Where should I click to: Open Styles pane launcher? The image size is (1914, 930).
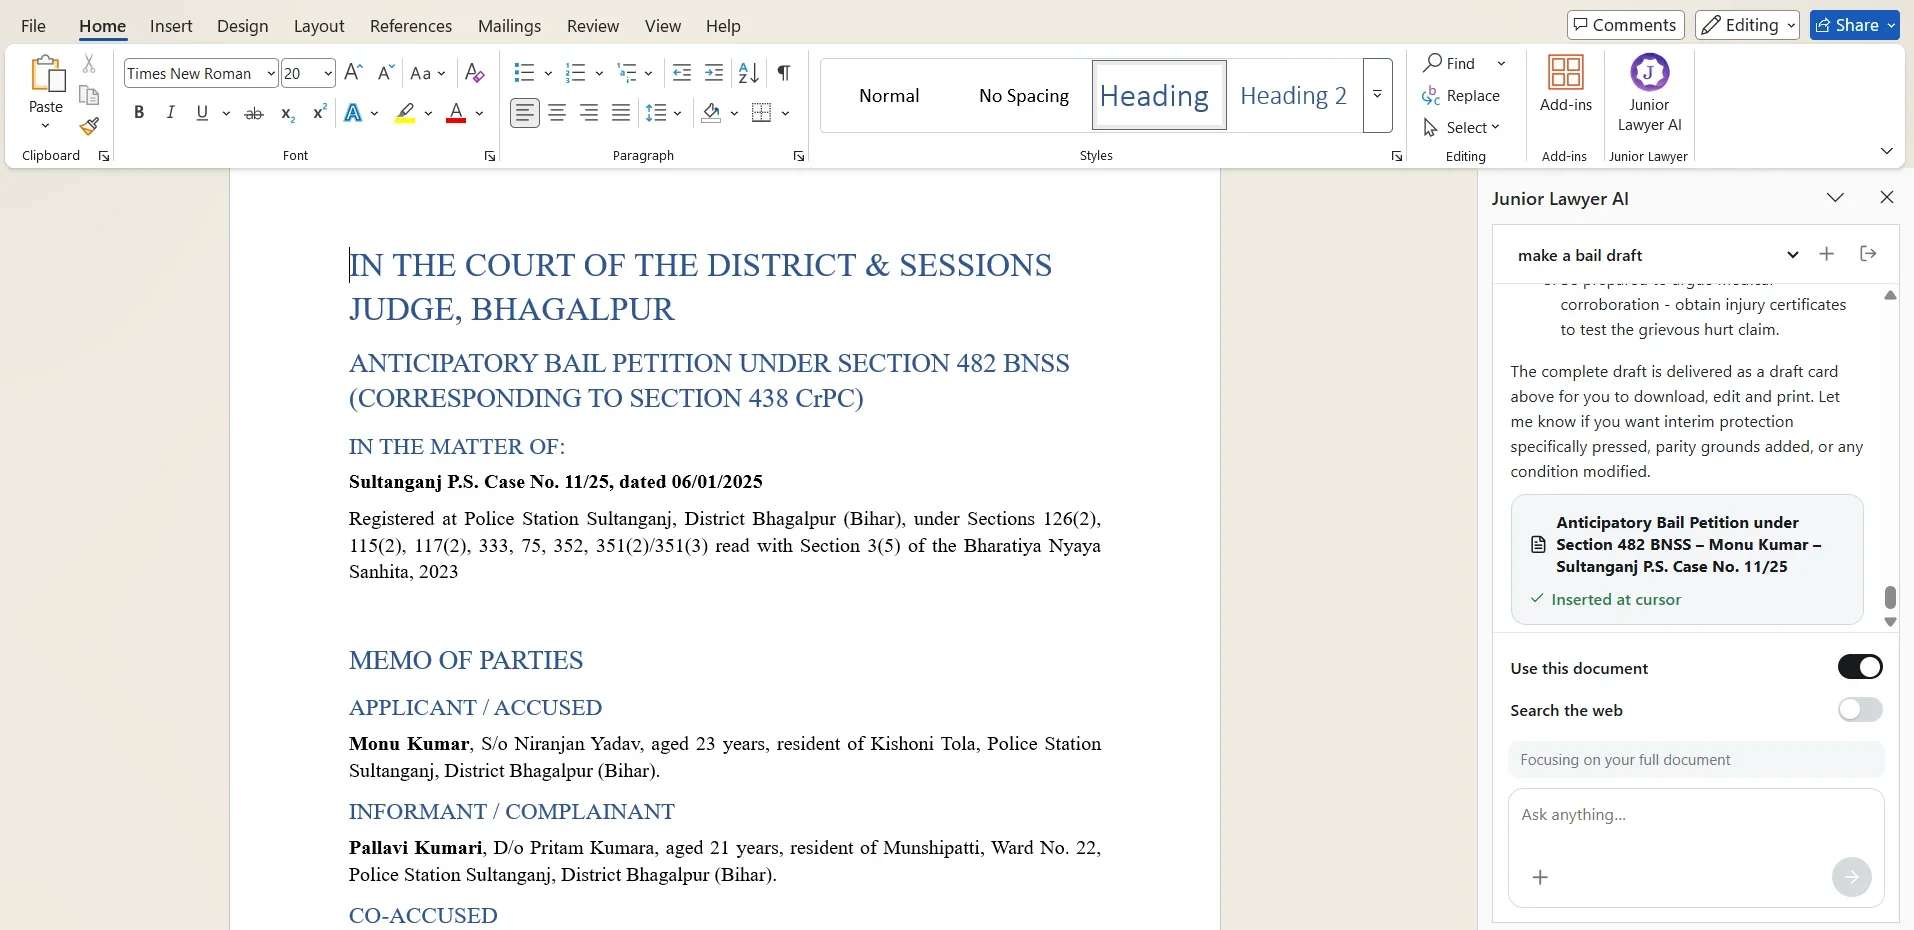click(x=1396, y=156)
